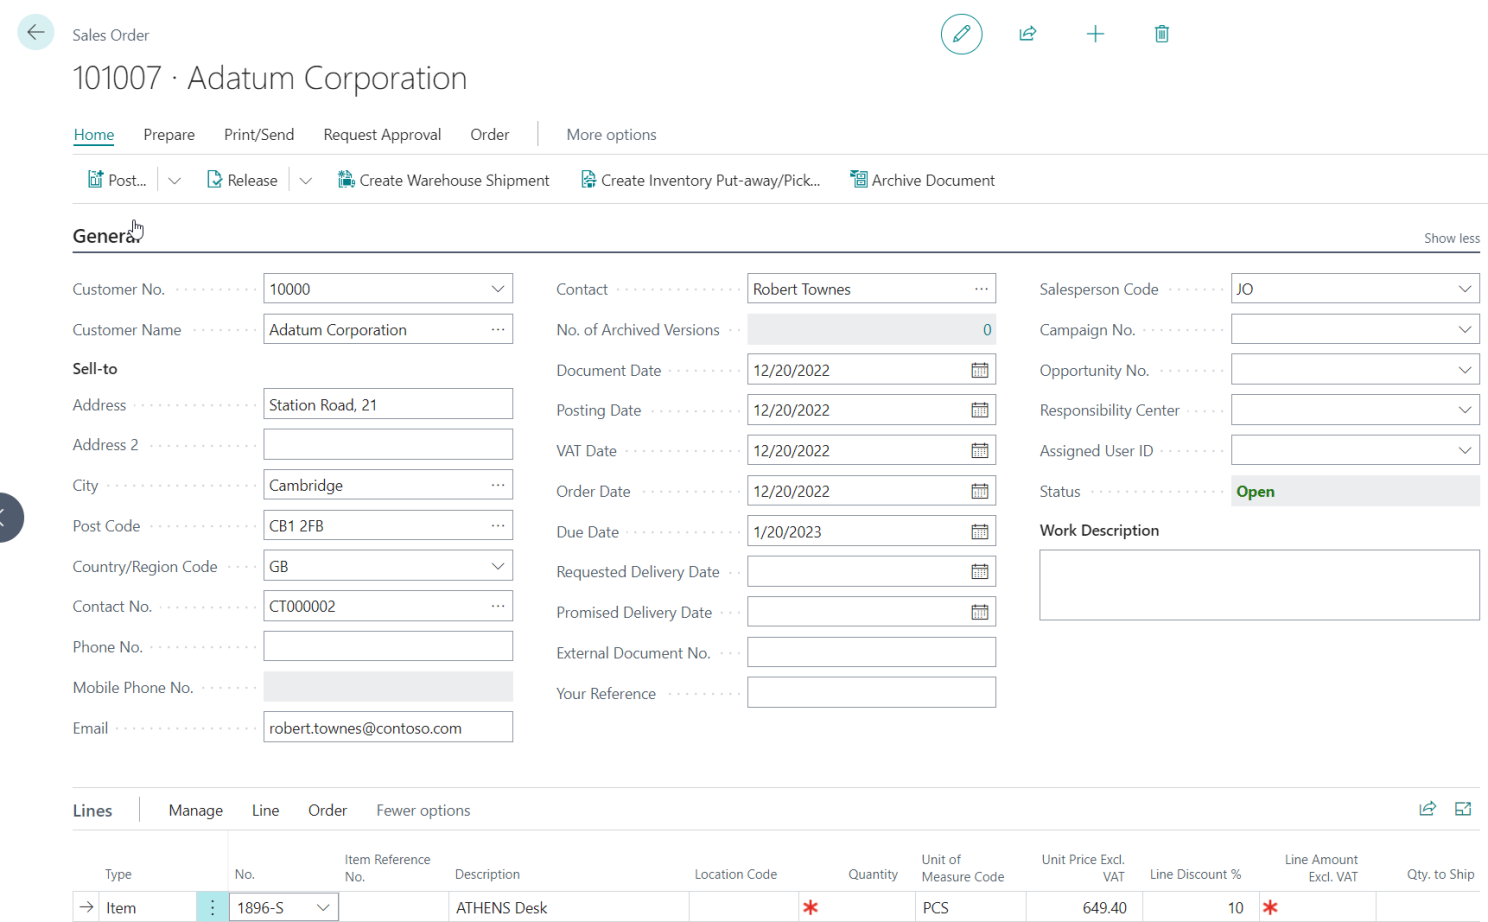Open Order Date calendar picker
The width and height of the screenshot is (1488, 922).
click(980, 491)
